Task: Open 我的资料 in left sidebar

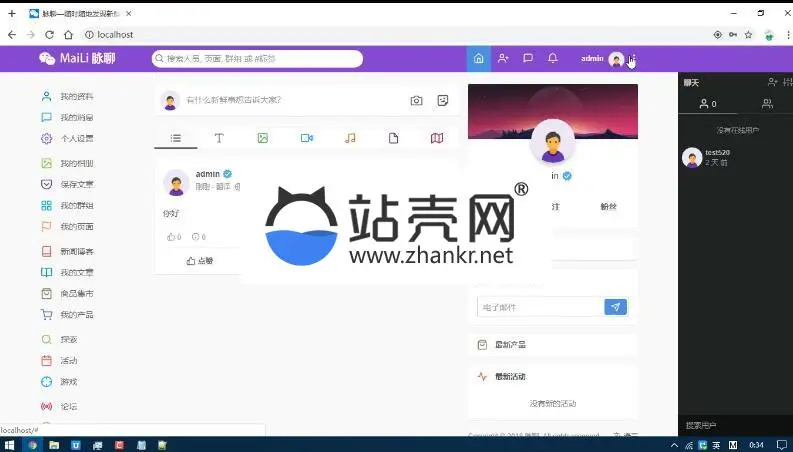Action: [x=76, y=97]
